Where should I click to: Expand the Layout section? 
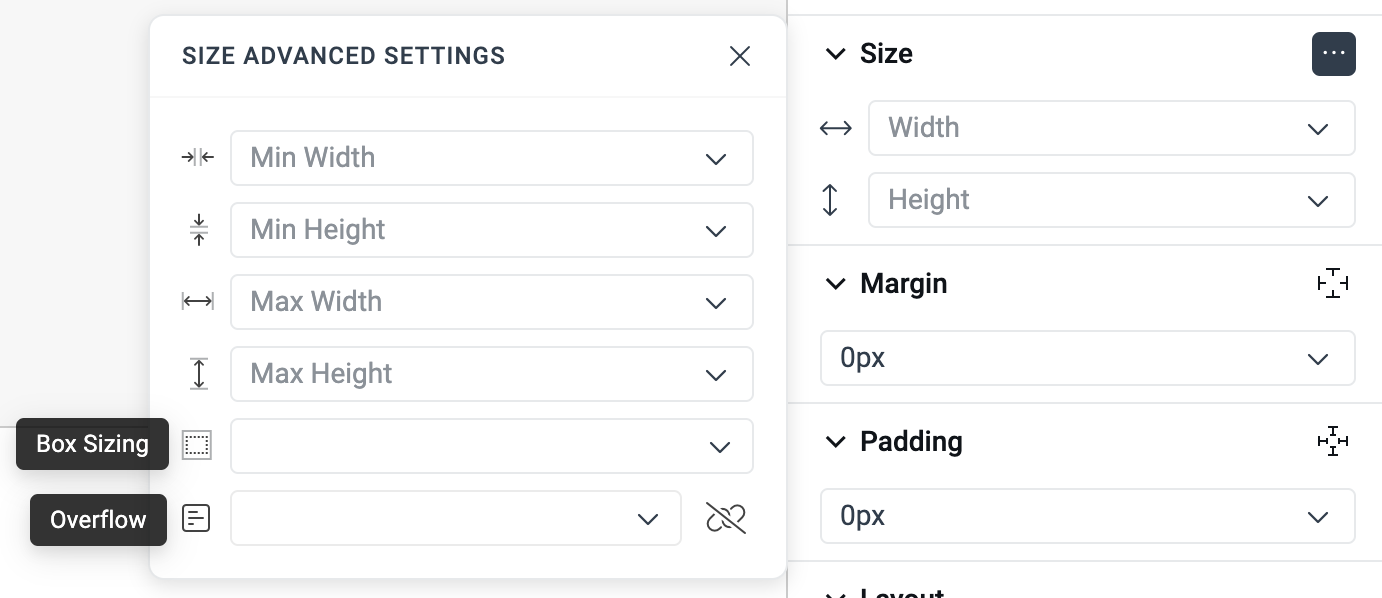pyautogui.click(x=836, y=593)
